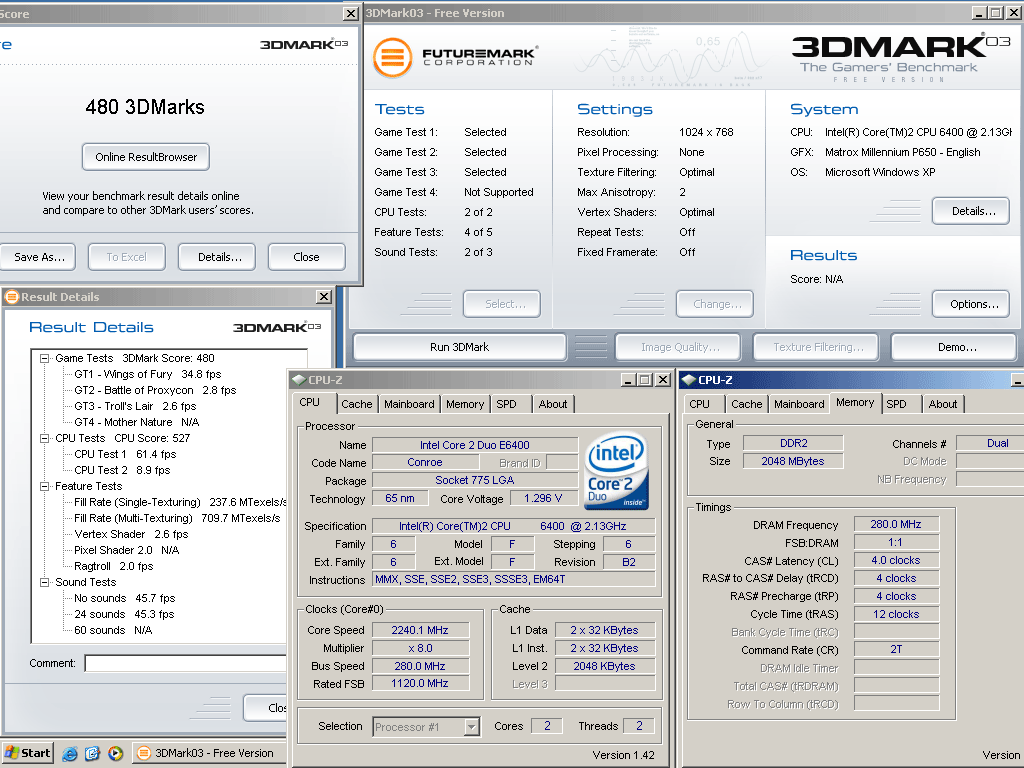The width and height of the screenshot is (1024, 768).
Task: Click the left CPU-Z title bar icon
Action: pos(299,379)
